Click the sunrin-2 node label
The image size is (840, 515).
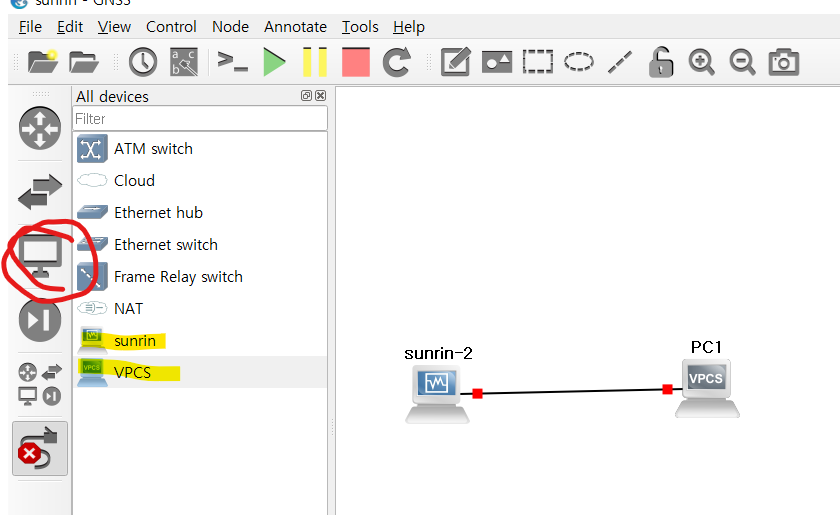[438, 353]
